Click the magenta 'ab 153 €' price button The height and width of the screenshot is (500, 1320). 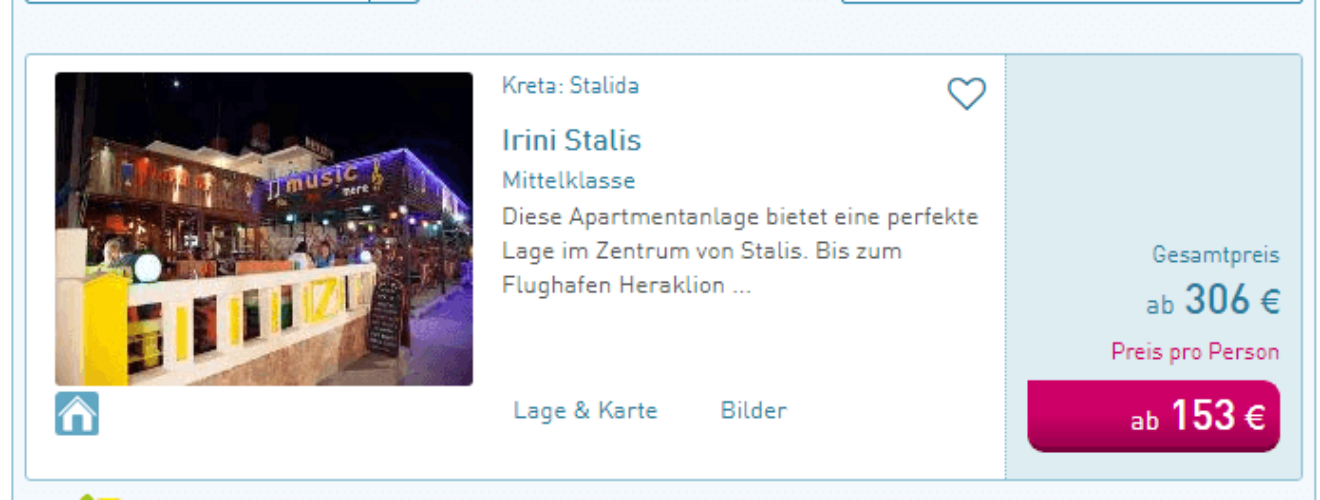[1153, 416]
